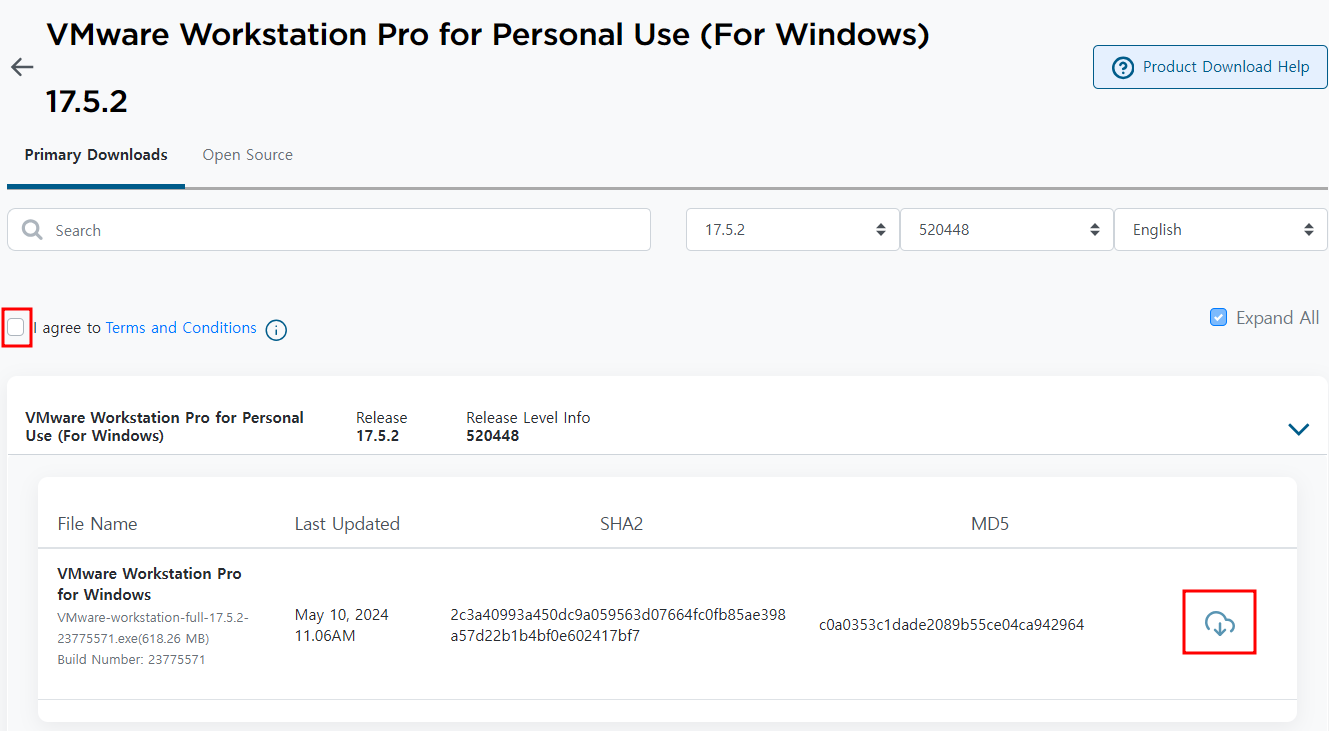Click the Build Number: 23775571 text
Viewport: 1329px width, 731px height.
pyautogui.click(x=131, y=660)
